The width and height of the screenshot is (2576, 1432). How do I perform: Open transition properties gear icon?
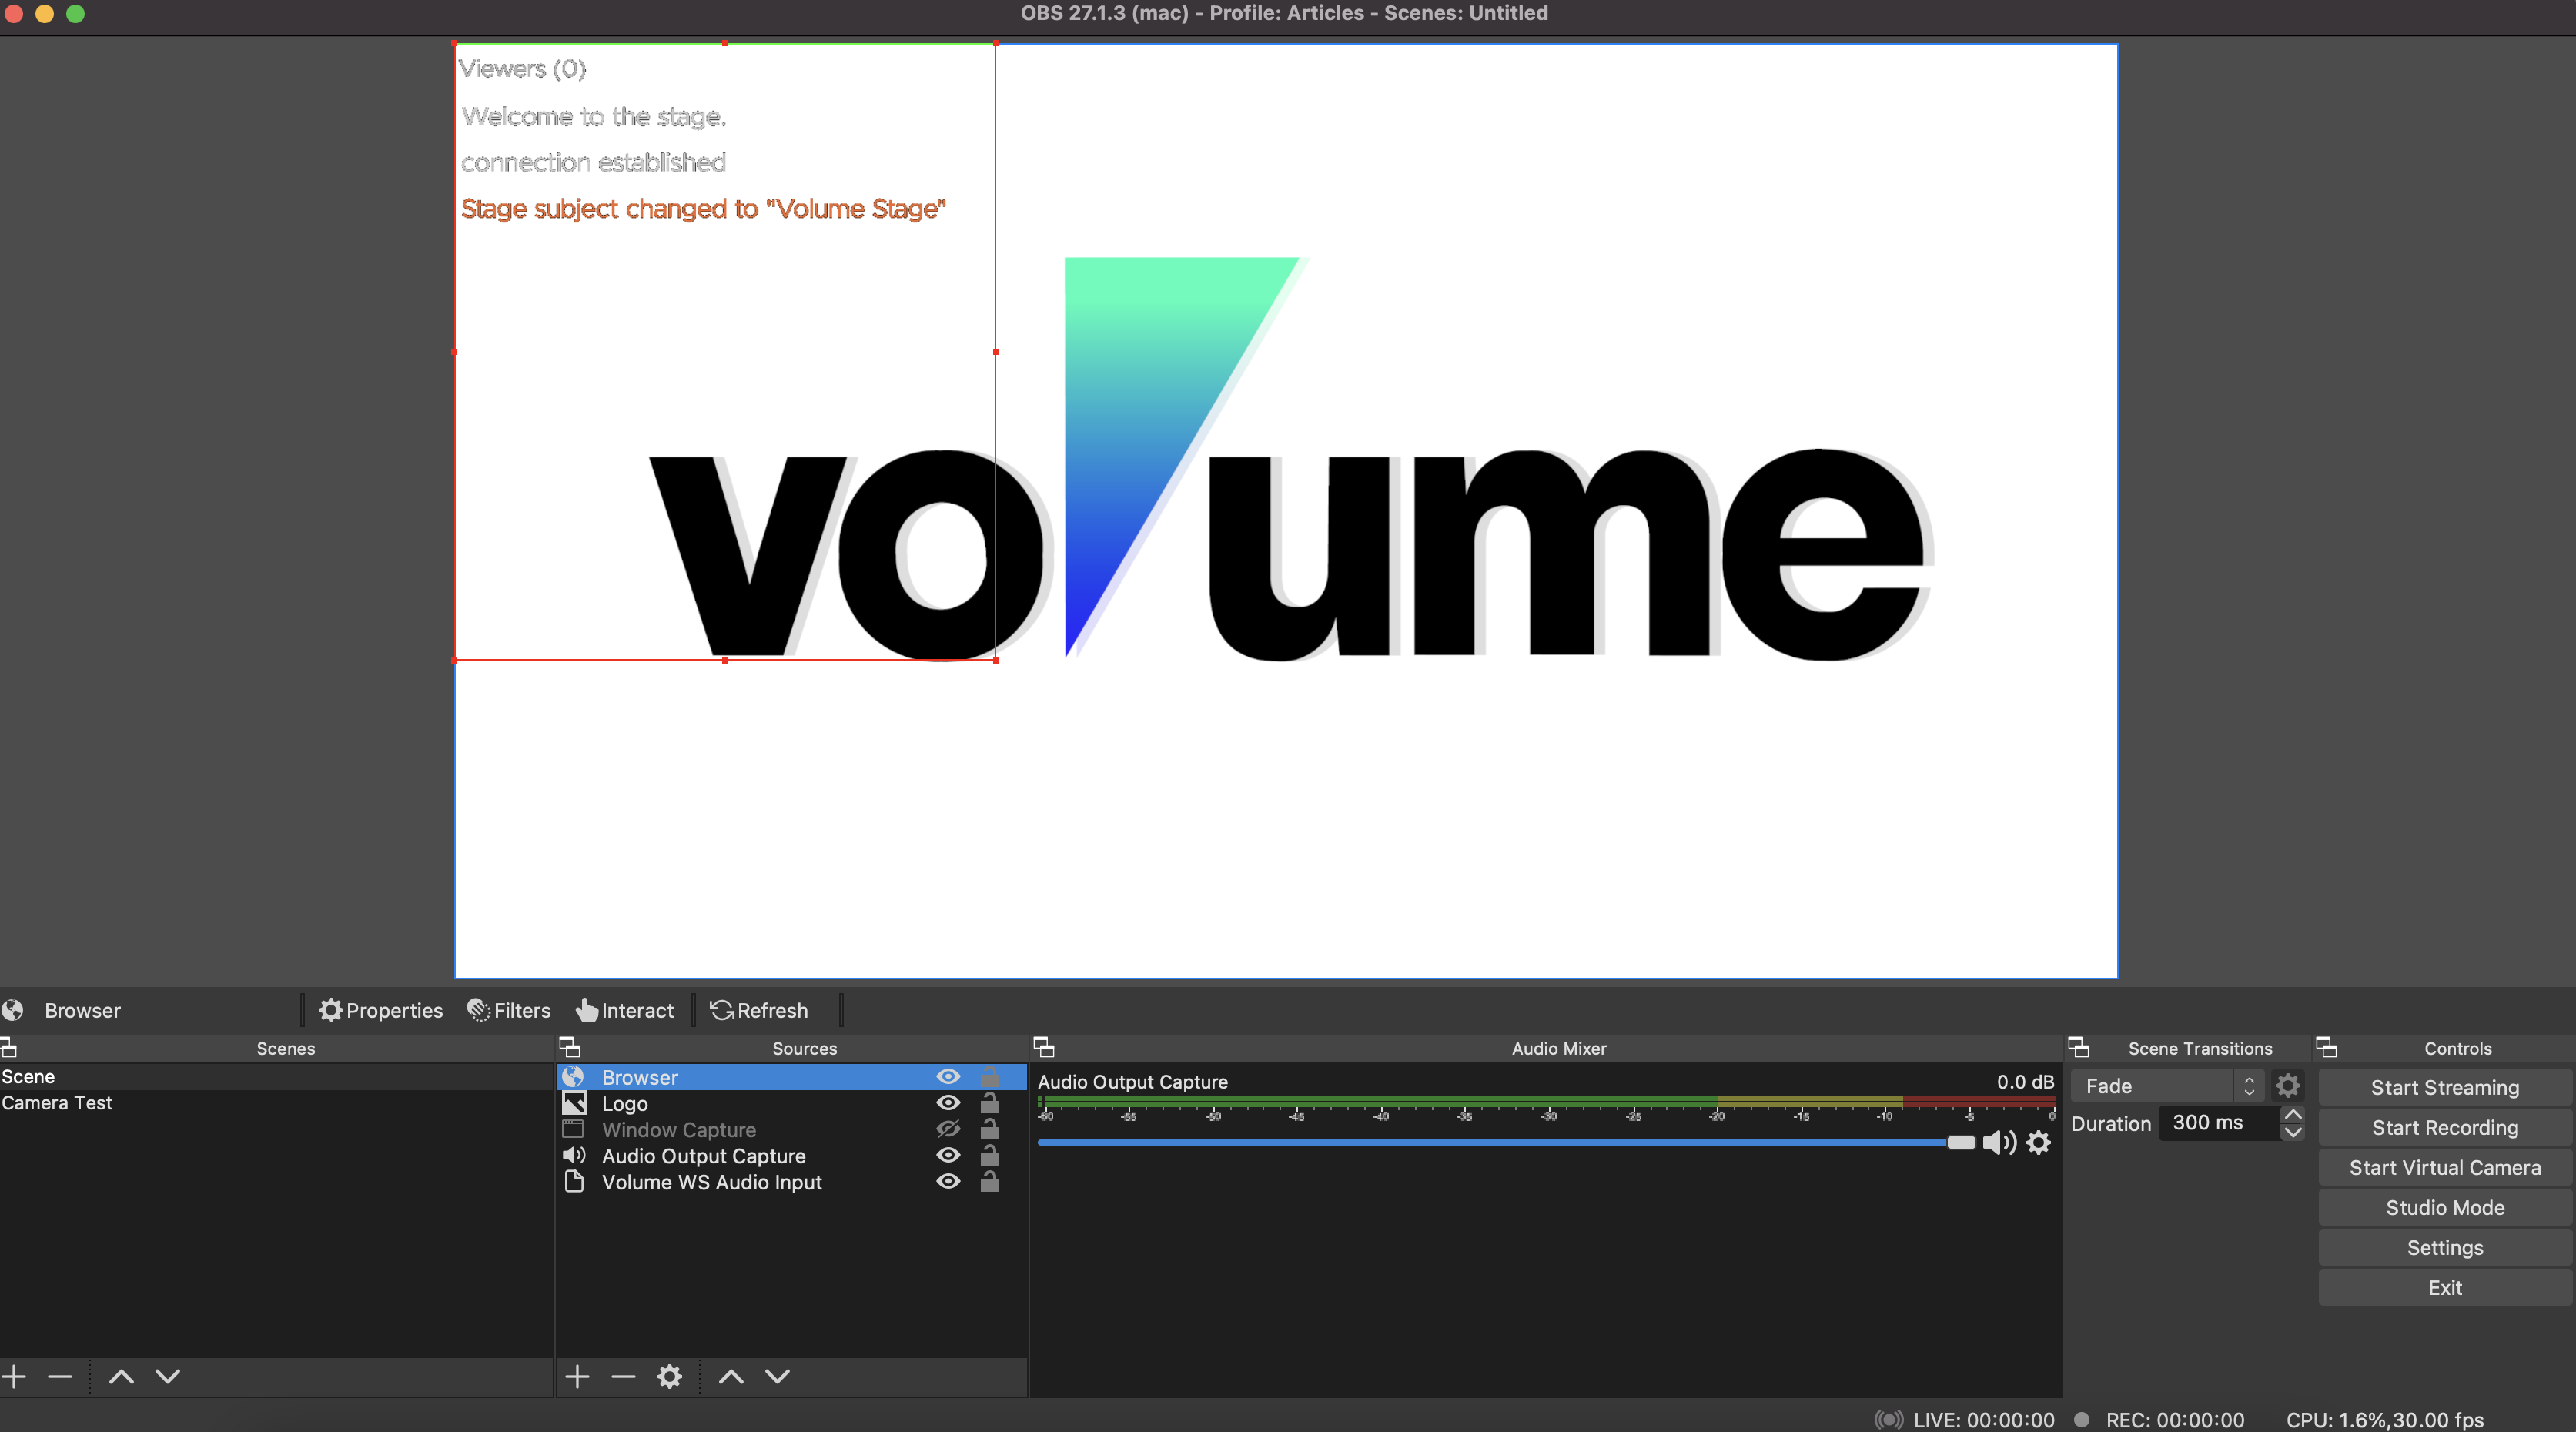(x=2288, y=1085)
